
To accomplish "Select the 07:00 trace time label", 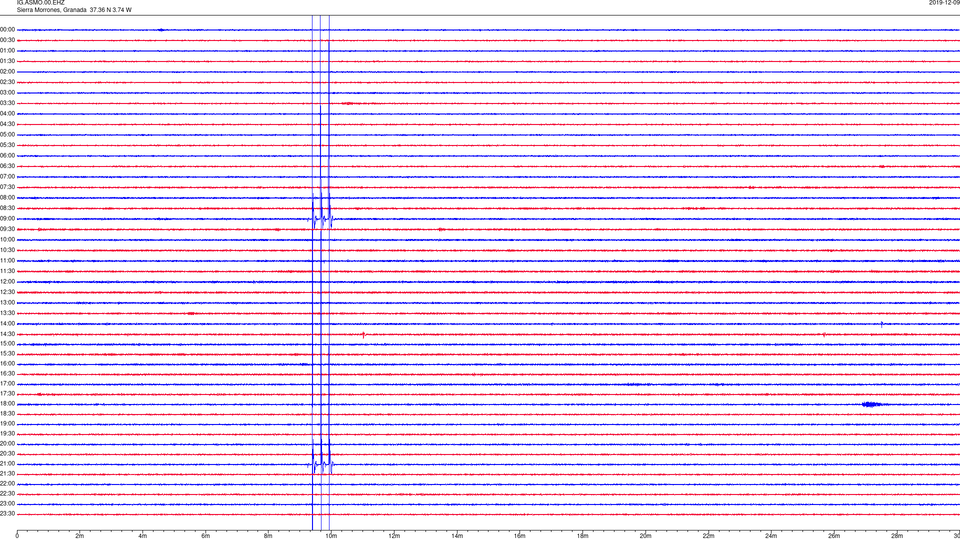I will click(7, 176).
